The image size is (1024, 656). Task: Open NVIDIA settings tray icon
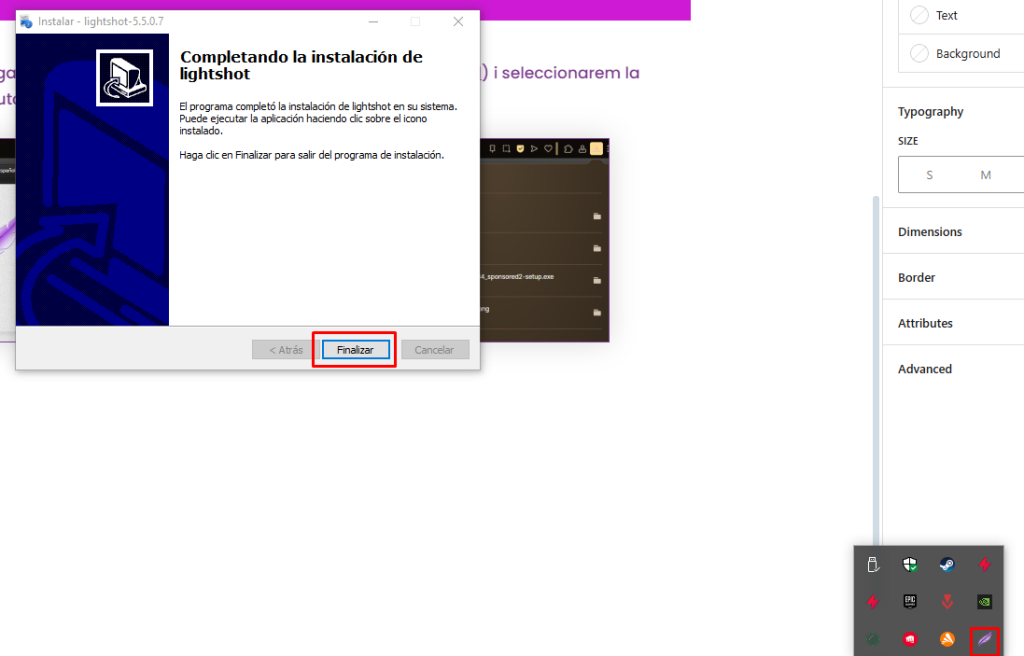pyautogui.click(x=984, y=602)
